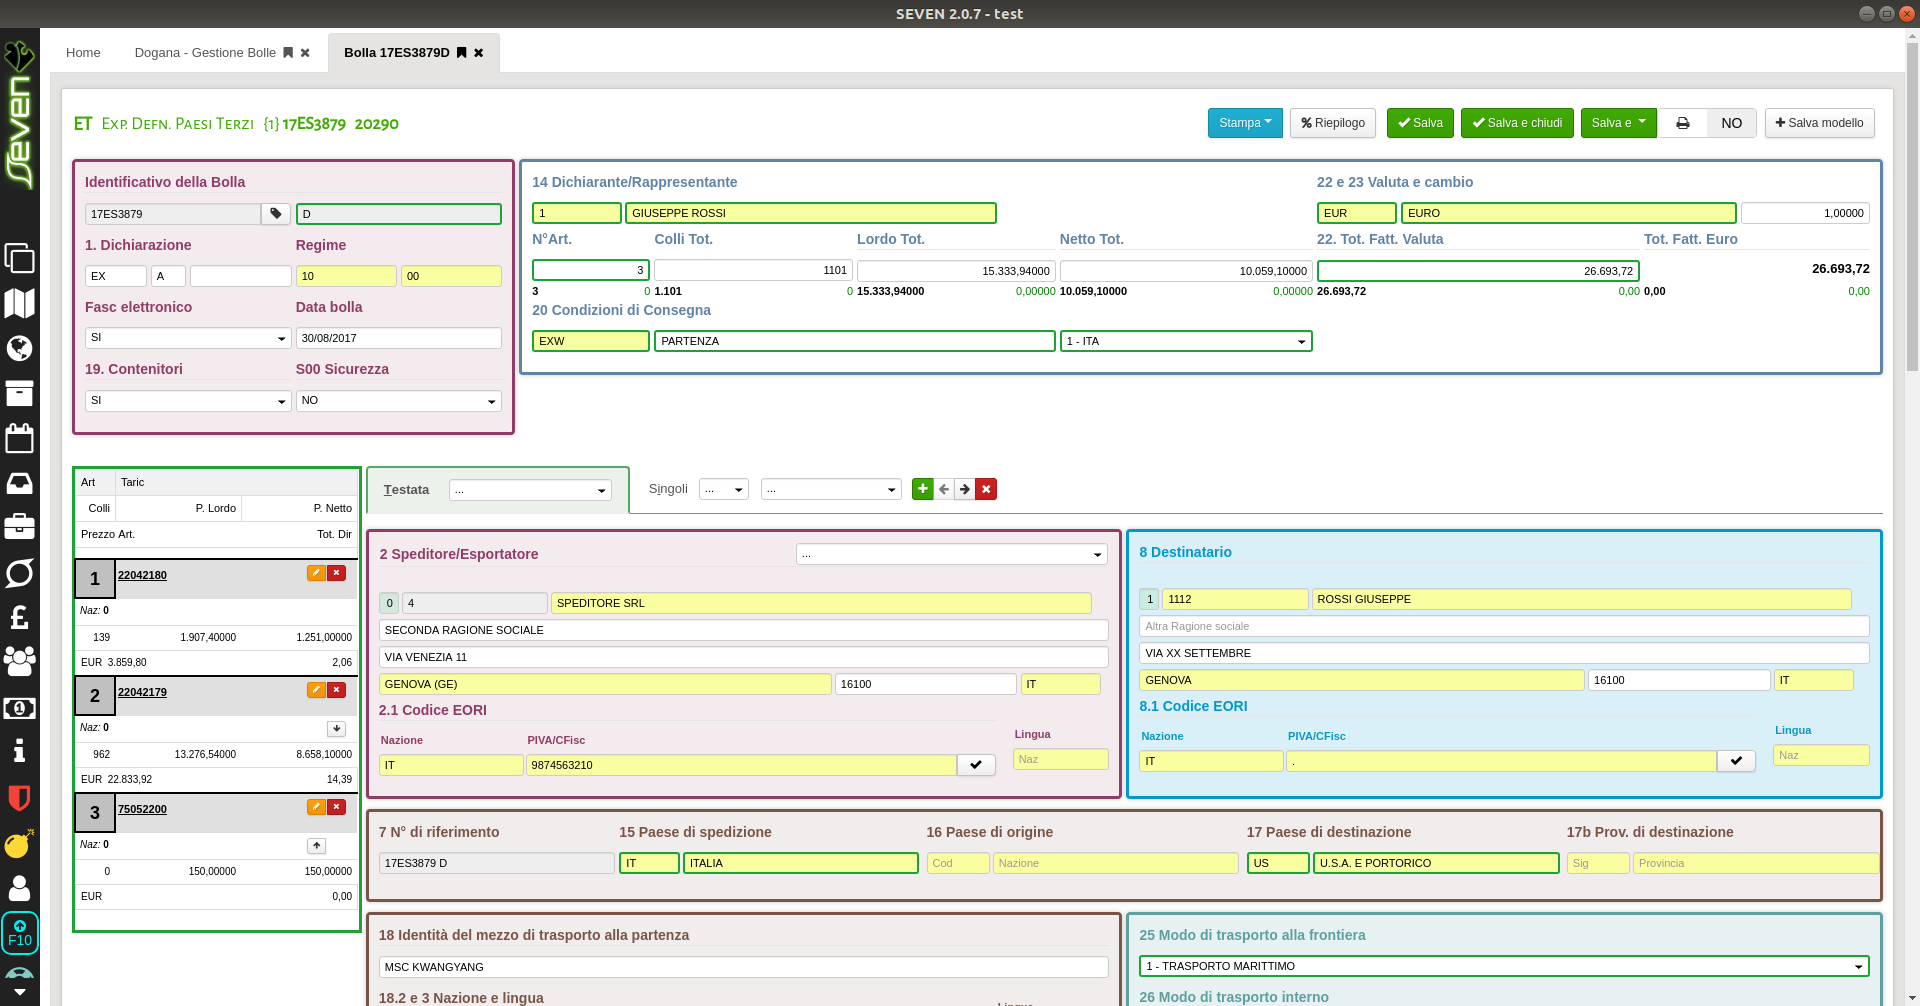
Task: Click the F10 shortcut sidebar button
Action: coord(20,933)
